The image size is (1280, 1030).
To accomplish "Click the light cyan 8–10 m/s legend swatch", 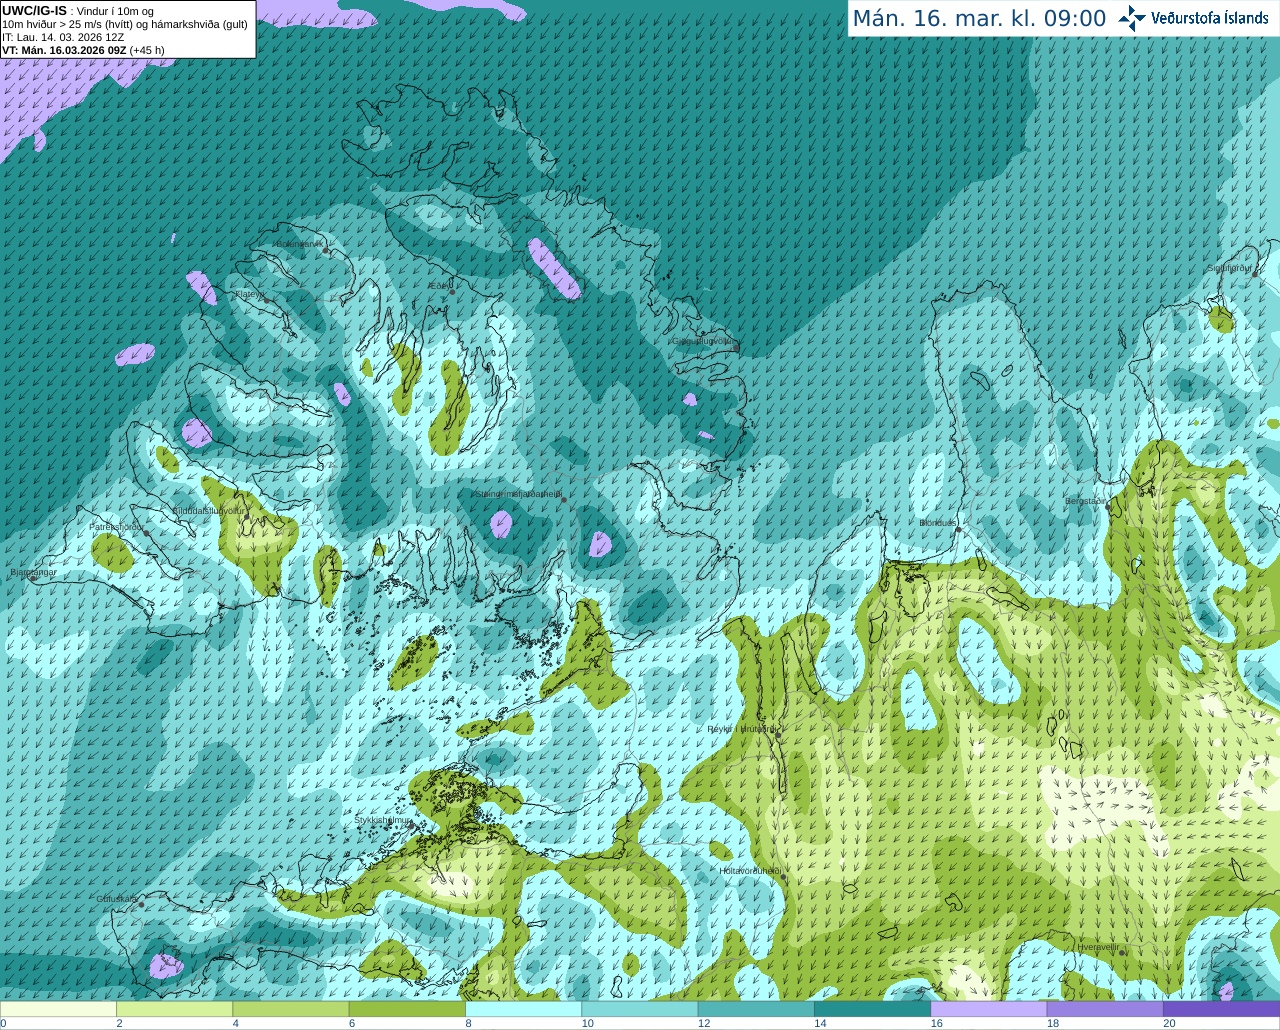I will pyautogui.click(x=523, y=1009).
